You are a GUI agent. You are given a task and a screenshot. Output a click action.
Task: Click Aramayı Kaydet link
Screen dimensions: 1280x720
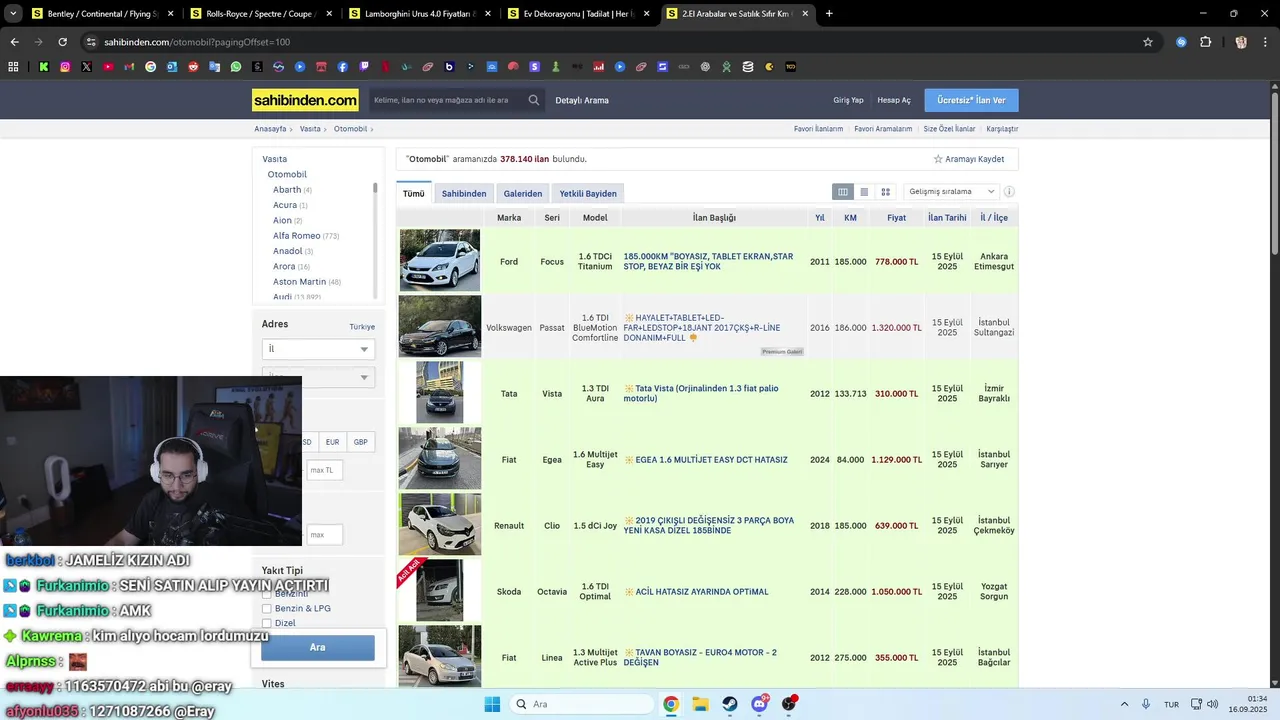969,159
